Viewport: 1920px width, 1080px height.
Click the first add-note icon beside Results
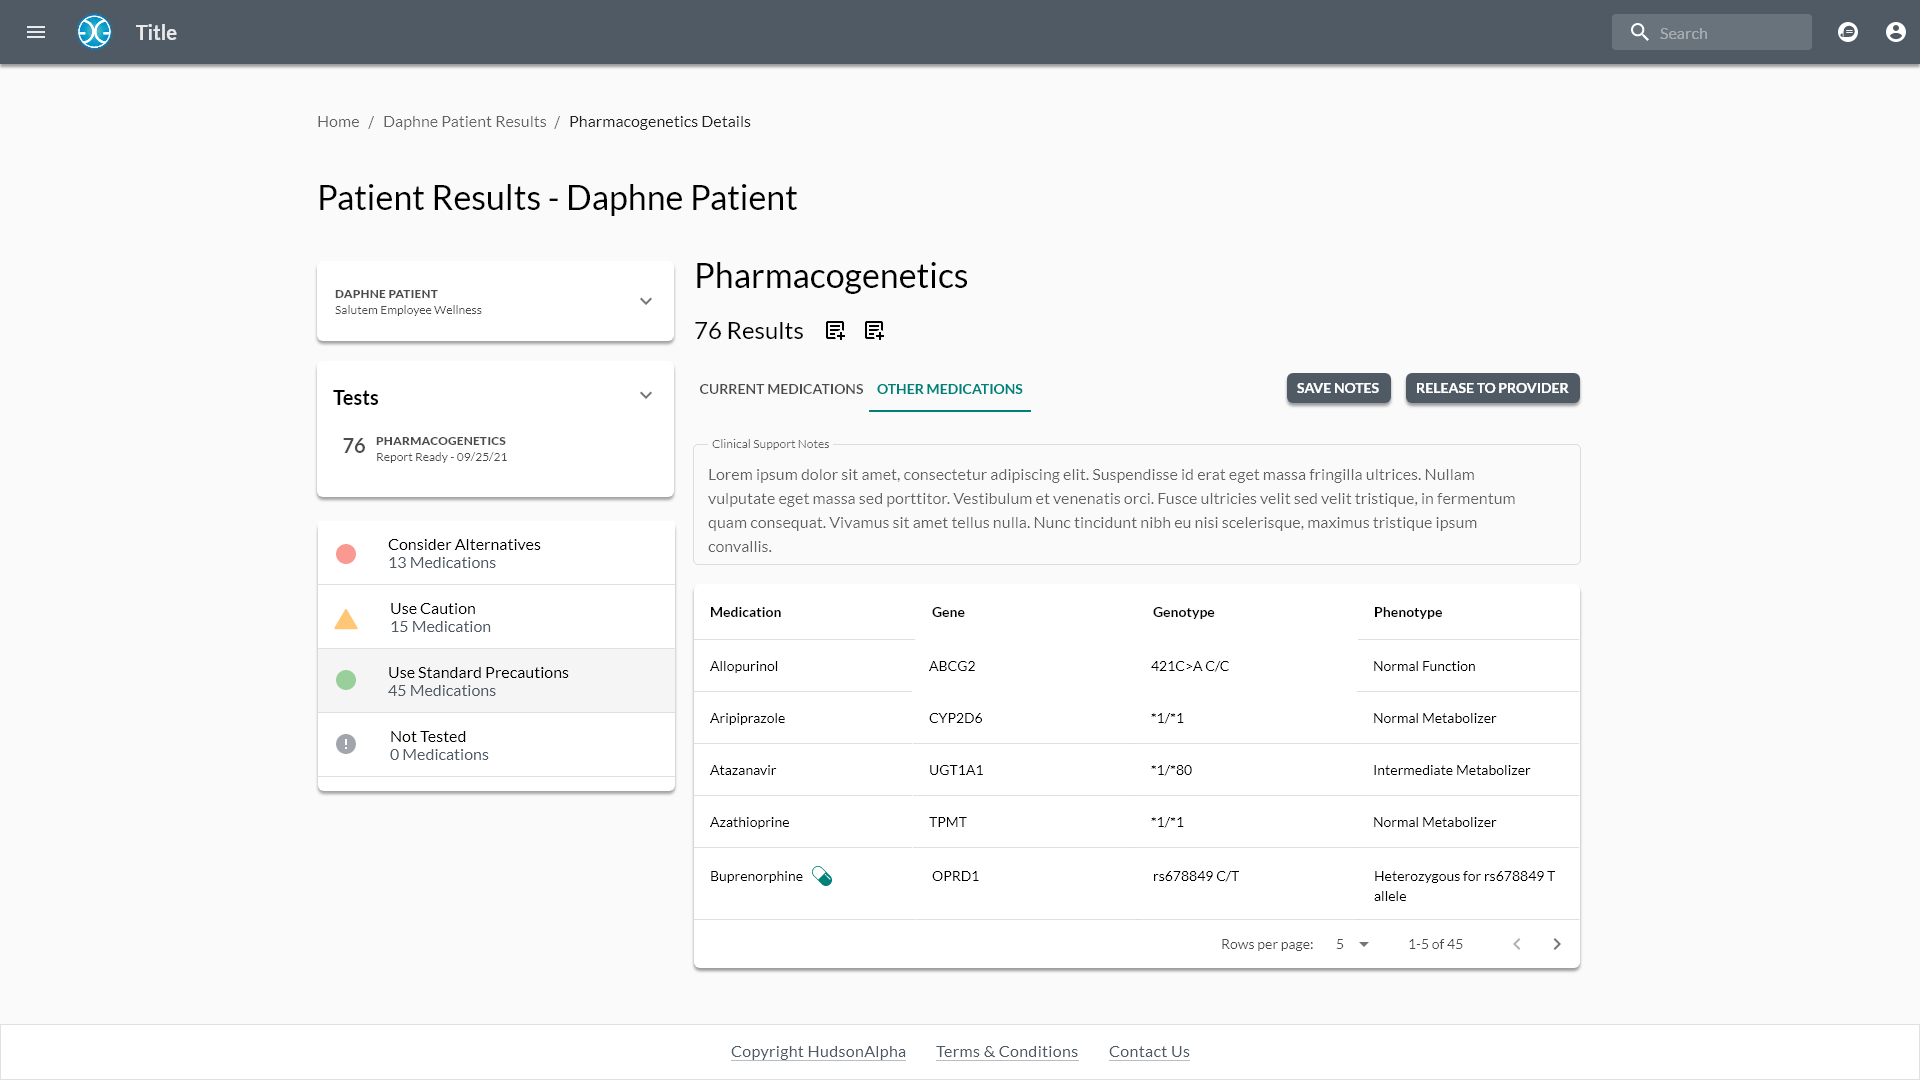tap(835, 331)
